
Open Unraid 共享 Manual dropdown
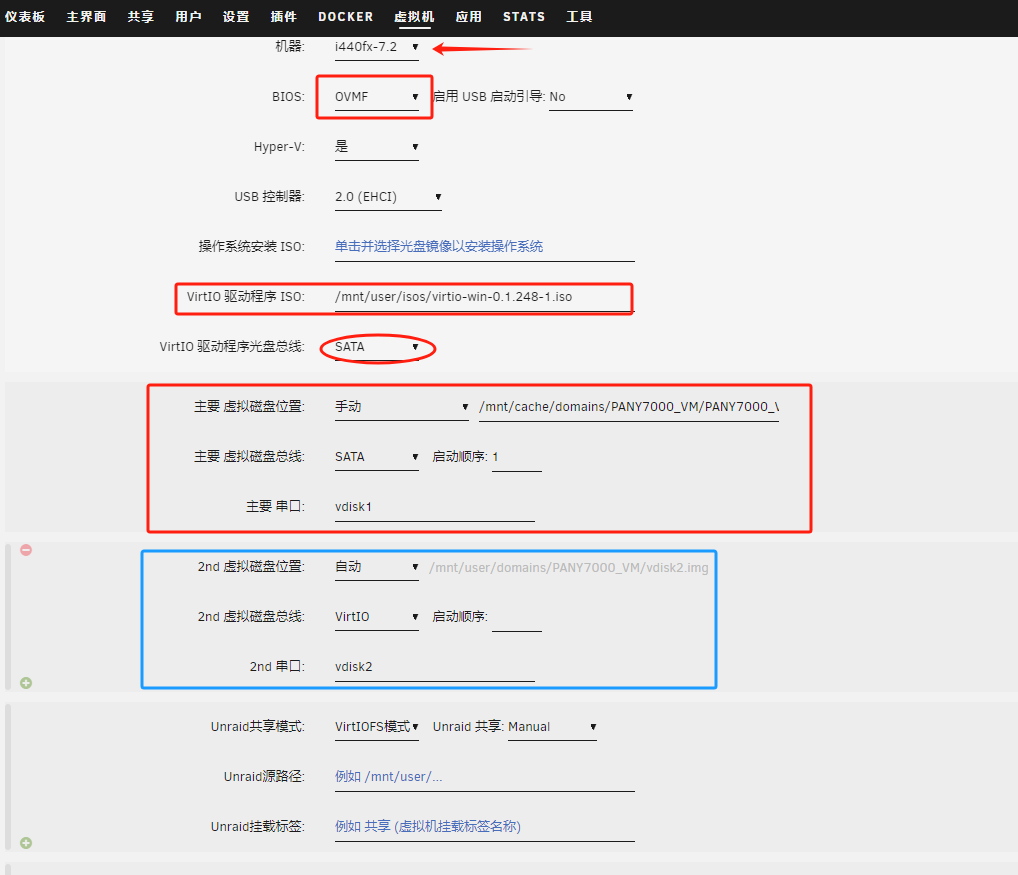pyautogui.click(x=552, y=727)
